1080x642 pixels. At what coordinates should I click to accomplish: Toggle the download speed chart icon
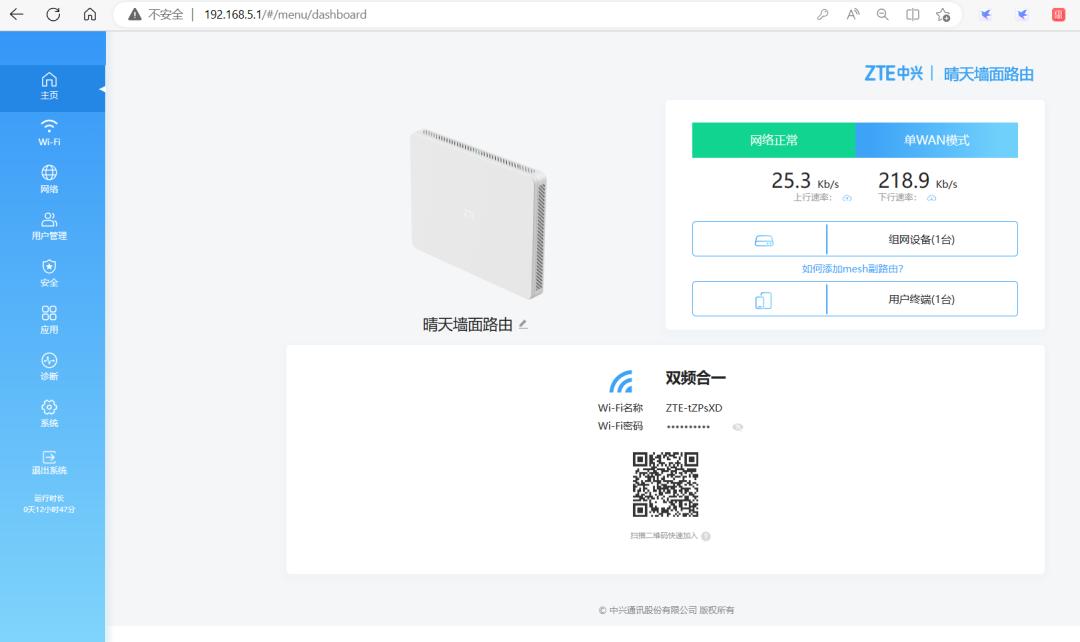click(x=932, y=197)
